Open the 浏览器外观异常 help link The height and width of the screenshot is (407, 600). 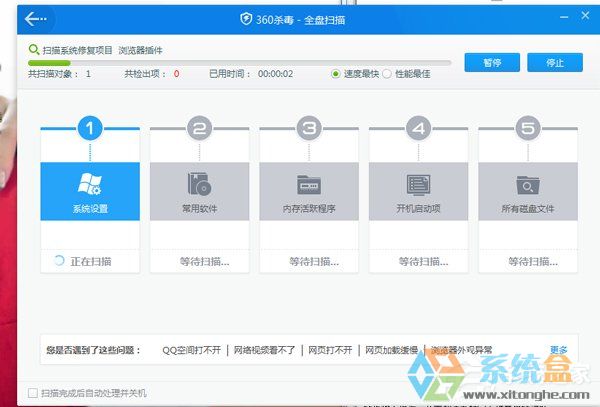tap(461, 350)
